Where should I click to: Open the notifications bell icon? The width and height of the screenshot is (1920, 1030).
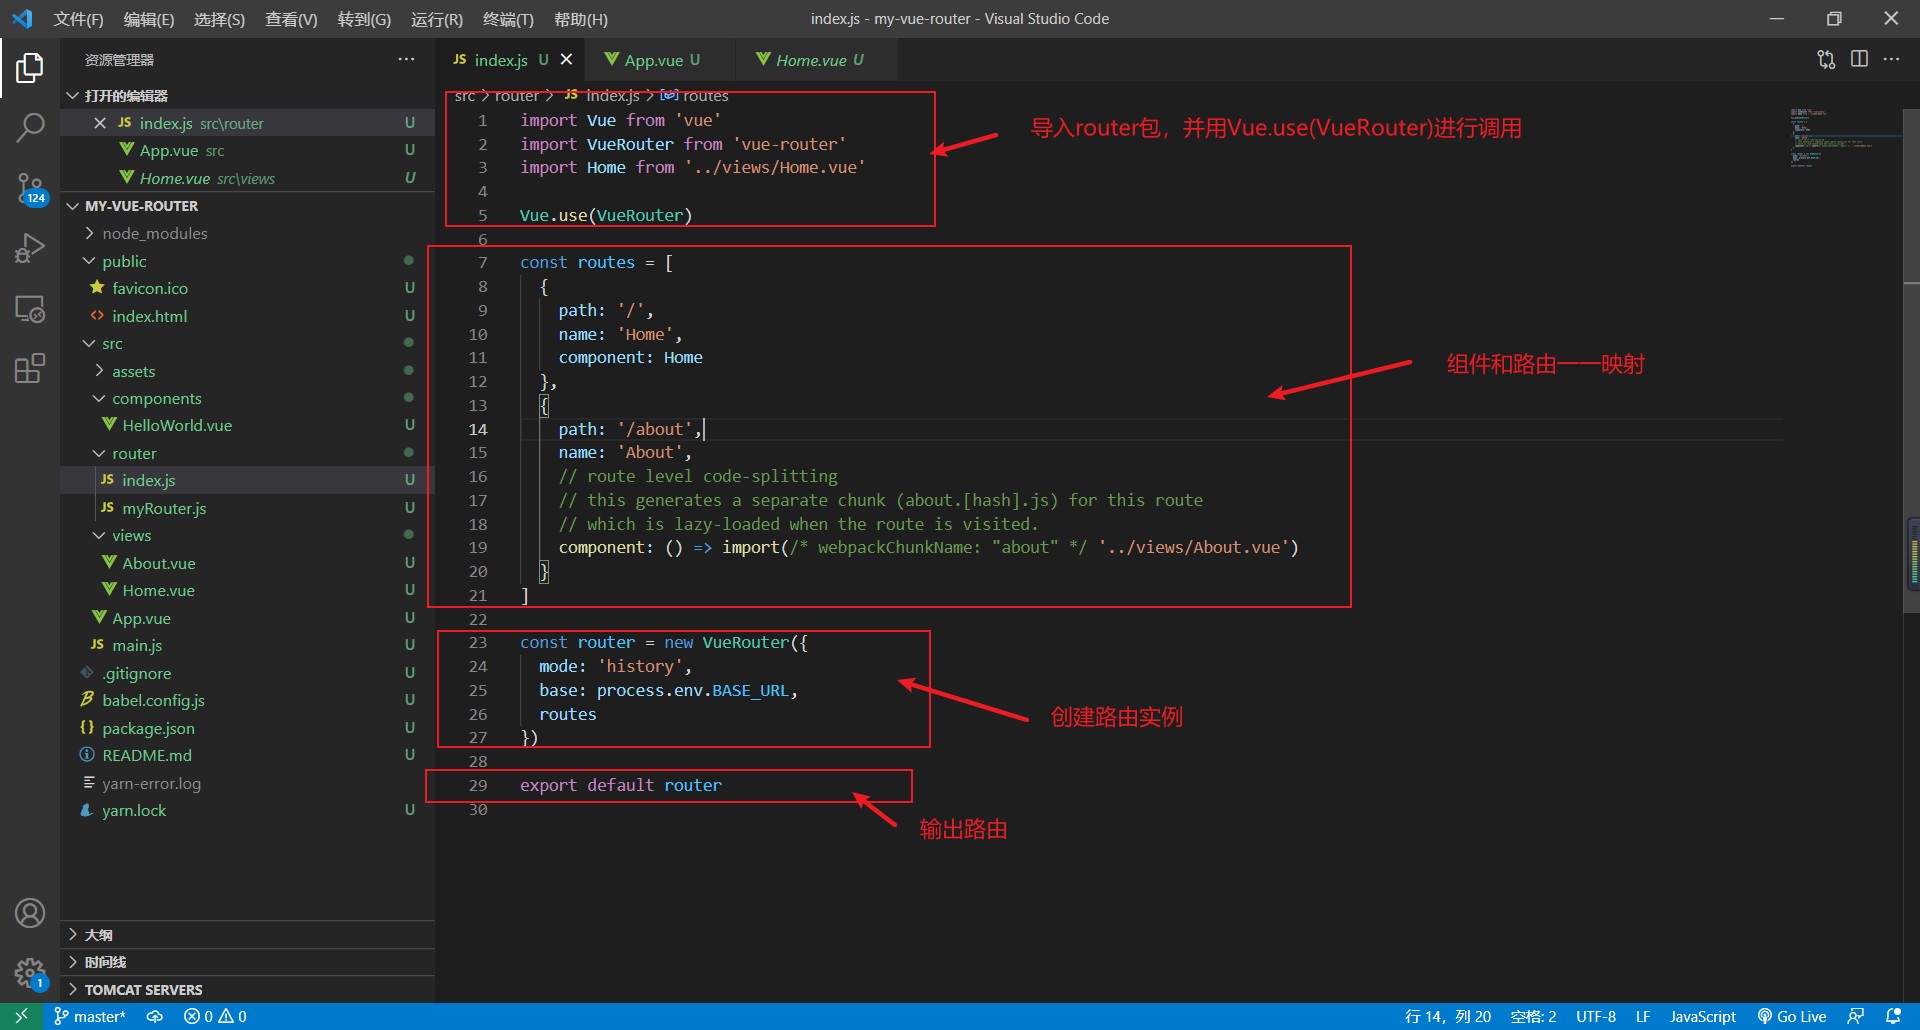[x=1893, y=1016]
